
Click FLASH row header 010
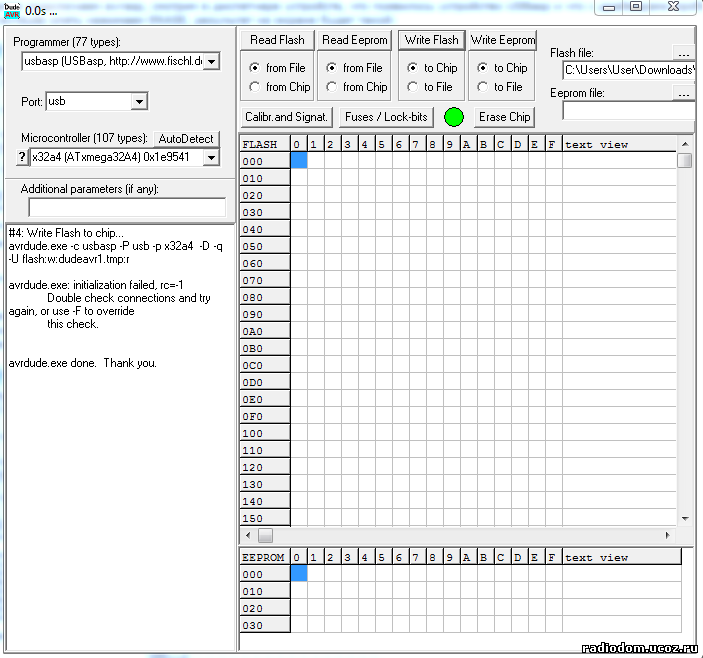(x=265, y=178)
